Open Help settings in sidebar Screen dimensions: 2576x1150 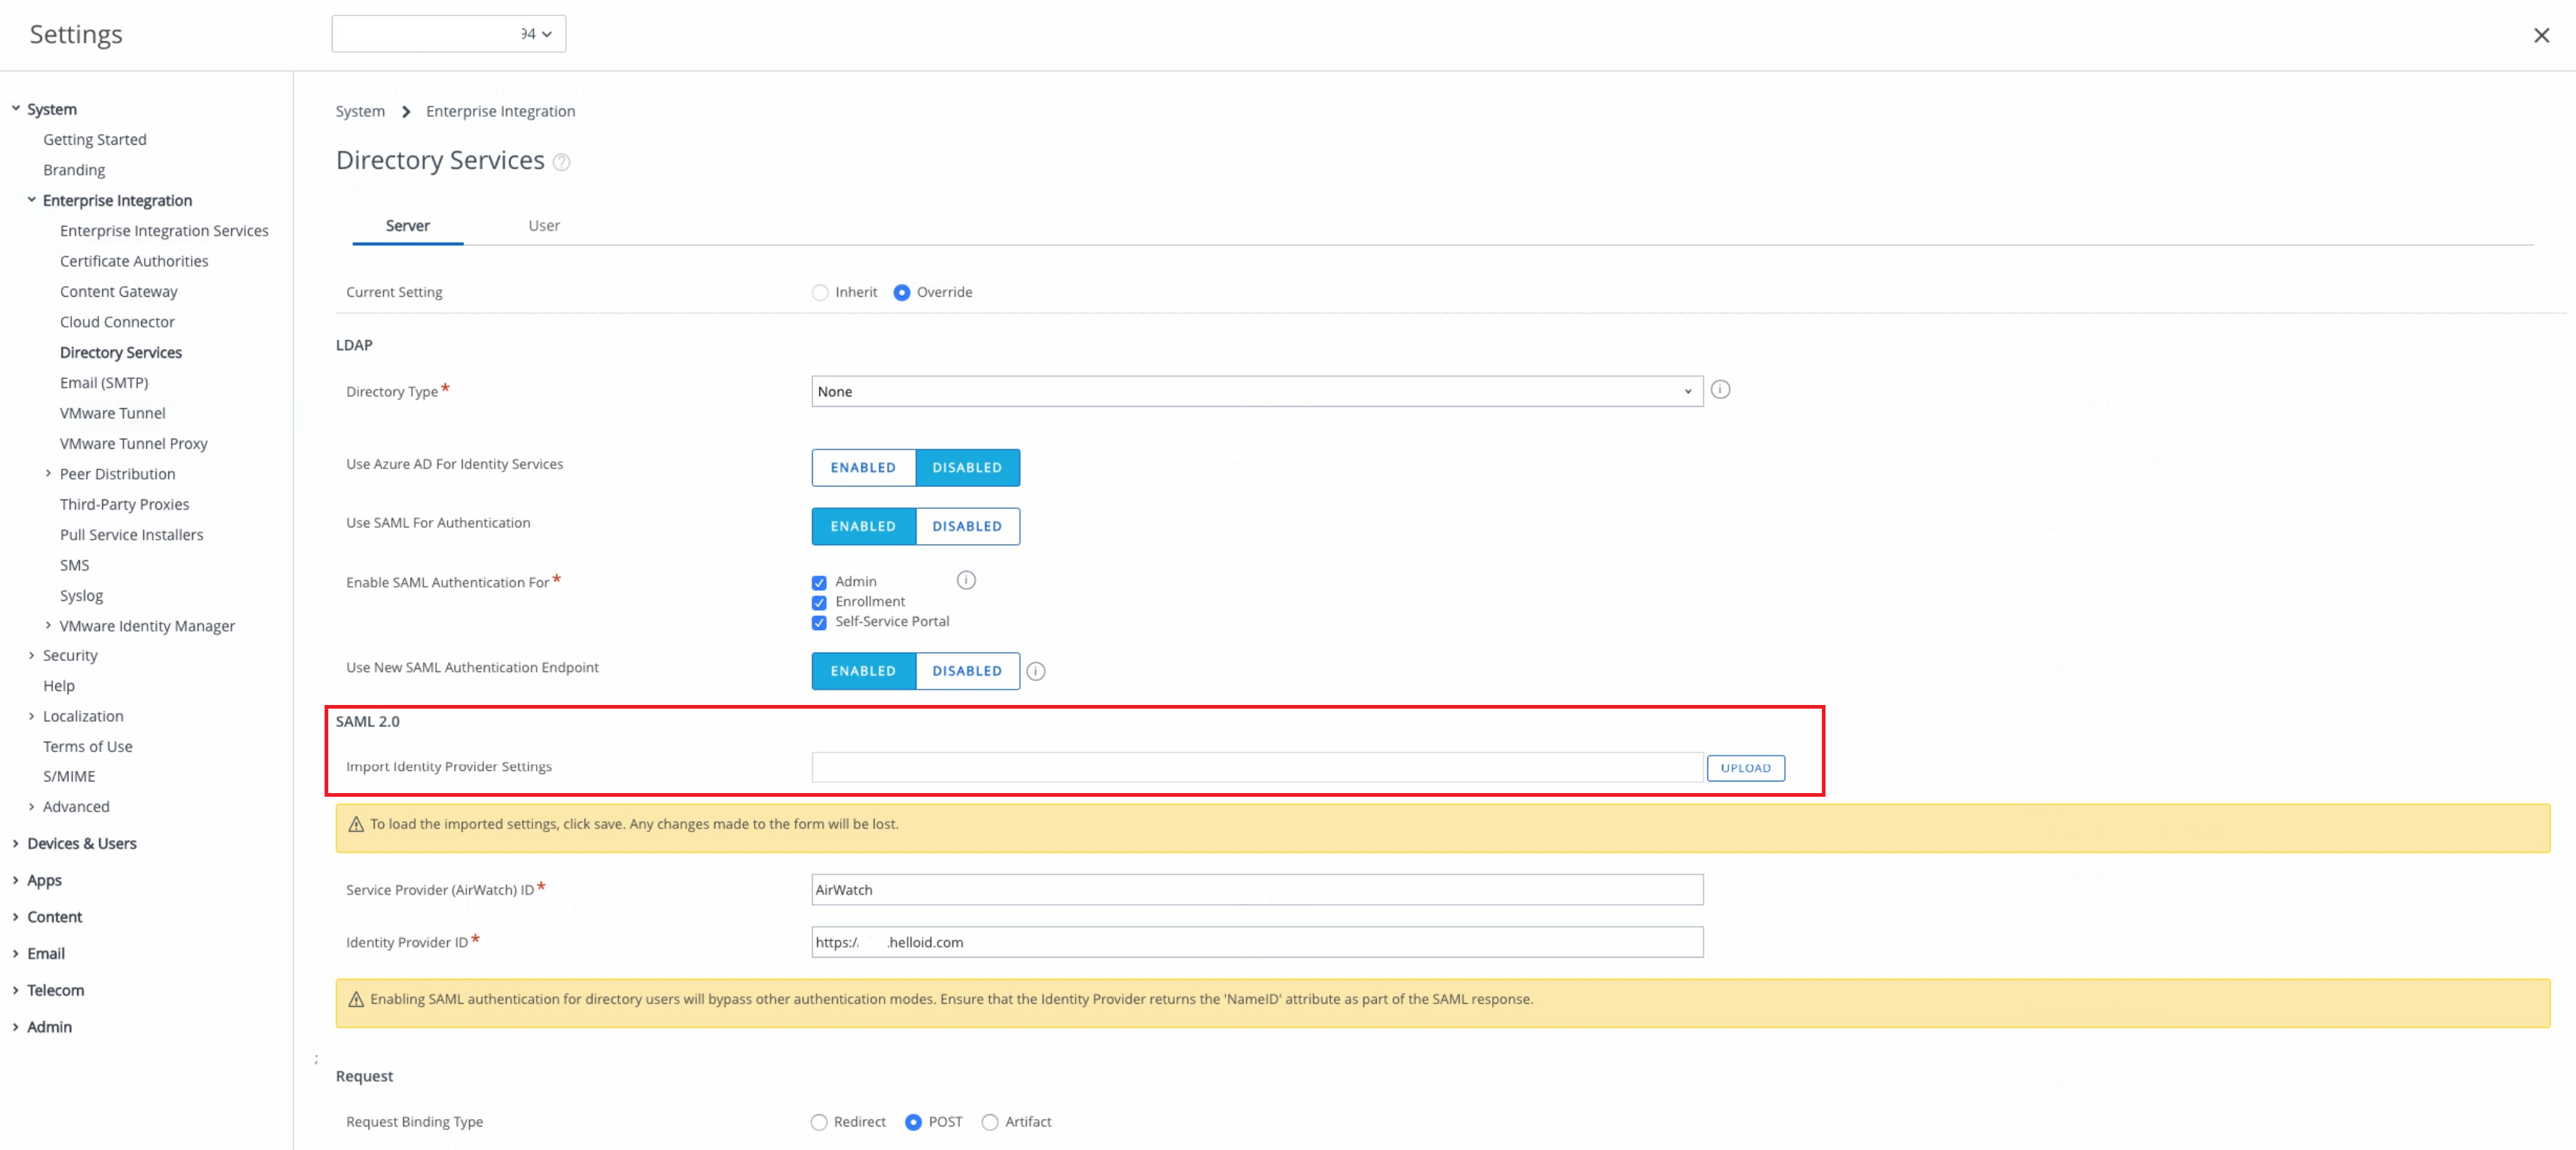[x=59, y=686]
